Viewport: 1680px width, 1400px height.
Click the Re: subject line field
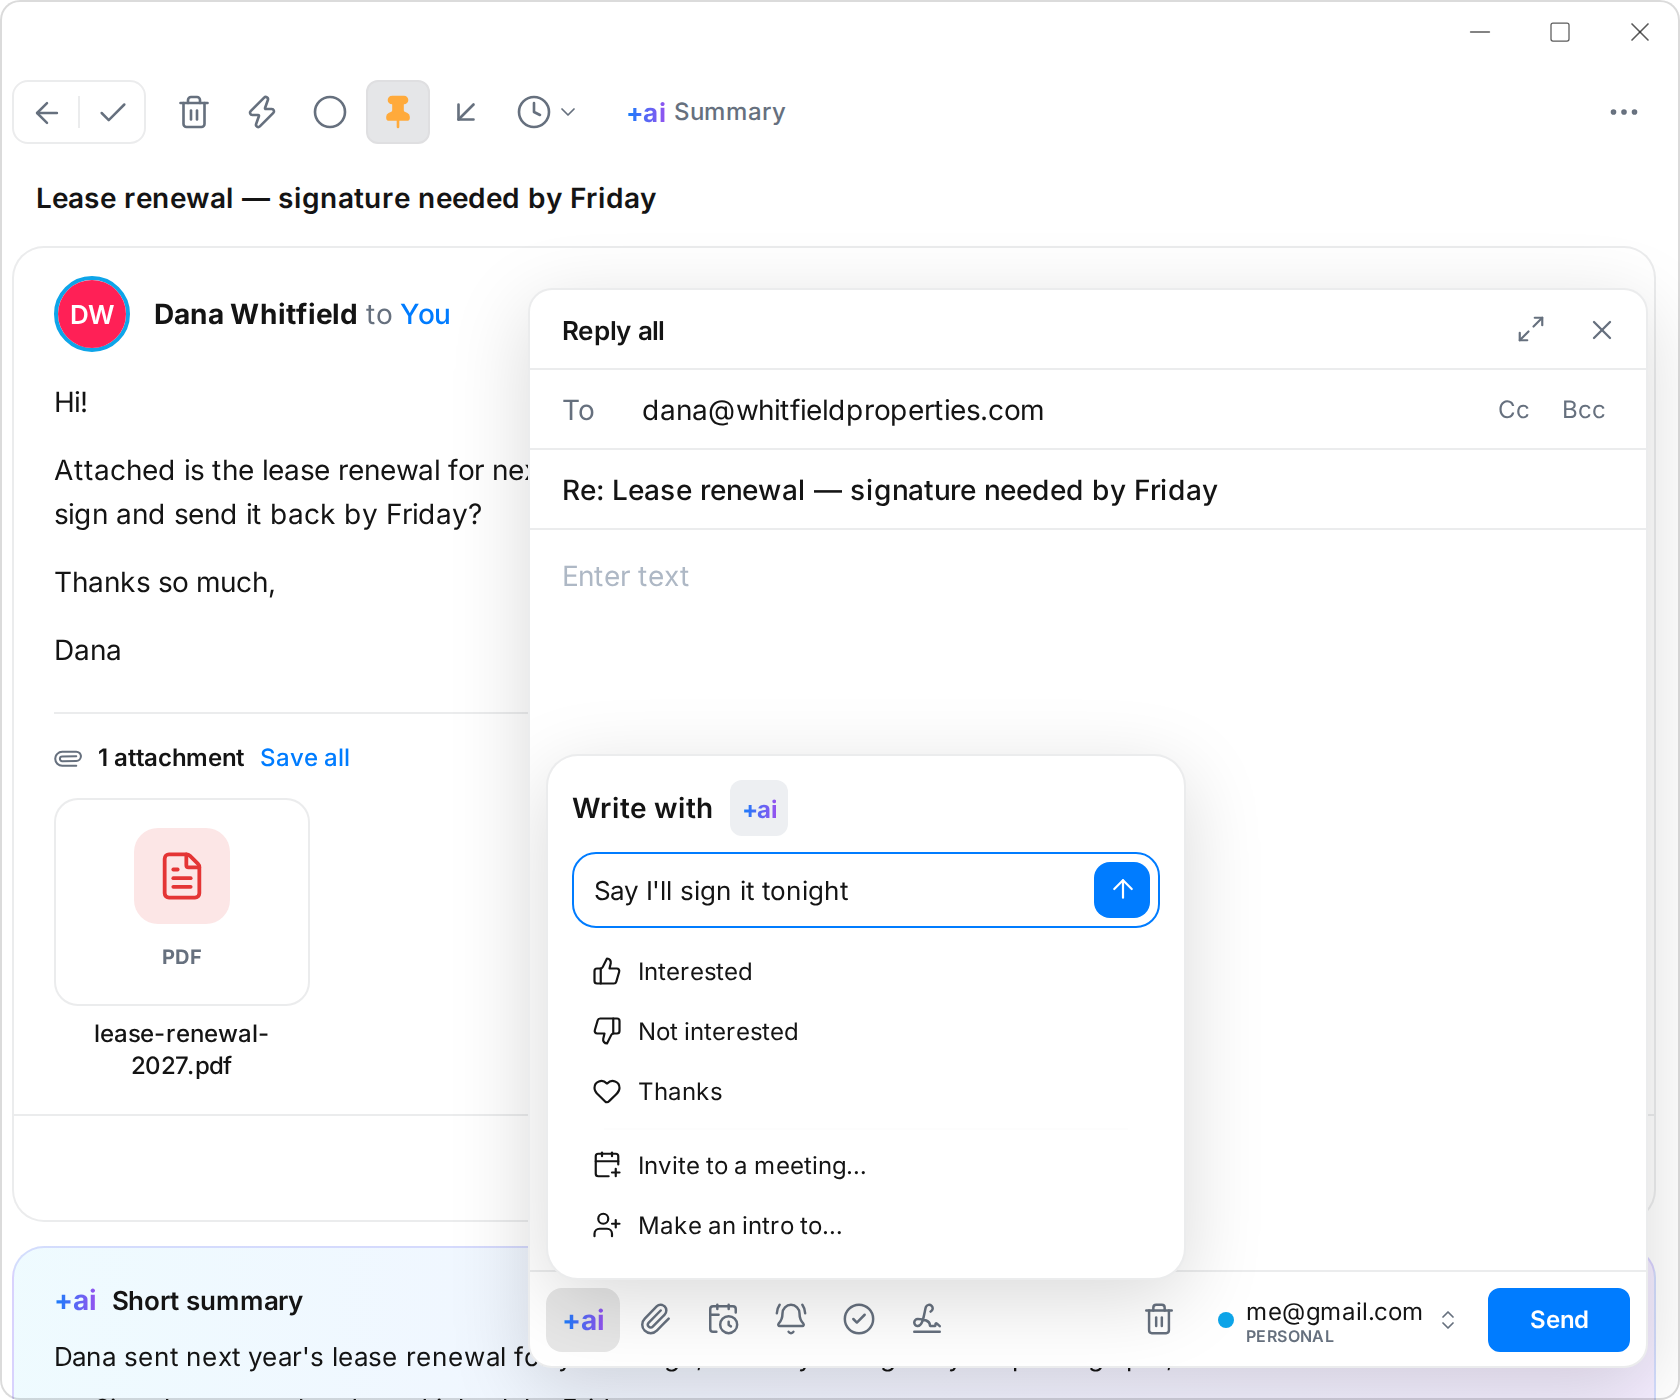(x=1088, y=490)
